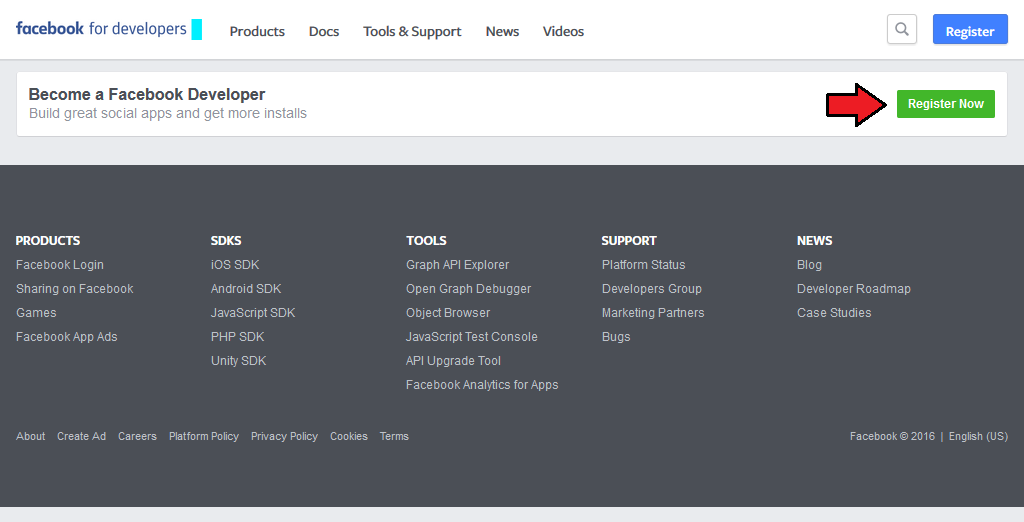
Task: Click the green Register Now button
Action: (x=946, y=104)
